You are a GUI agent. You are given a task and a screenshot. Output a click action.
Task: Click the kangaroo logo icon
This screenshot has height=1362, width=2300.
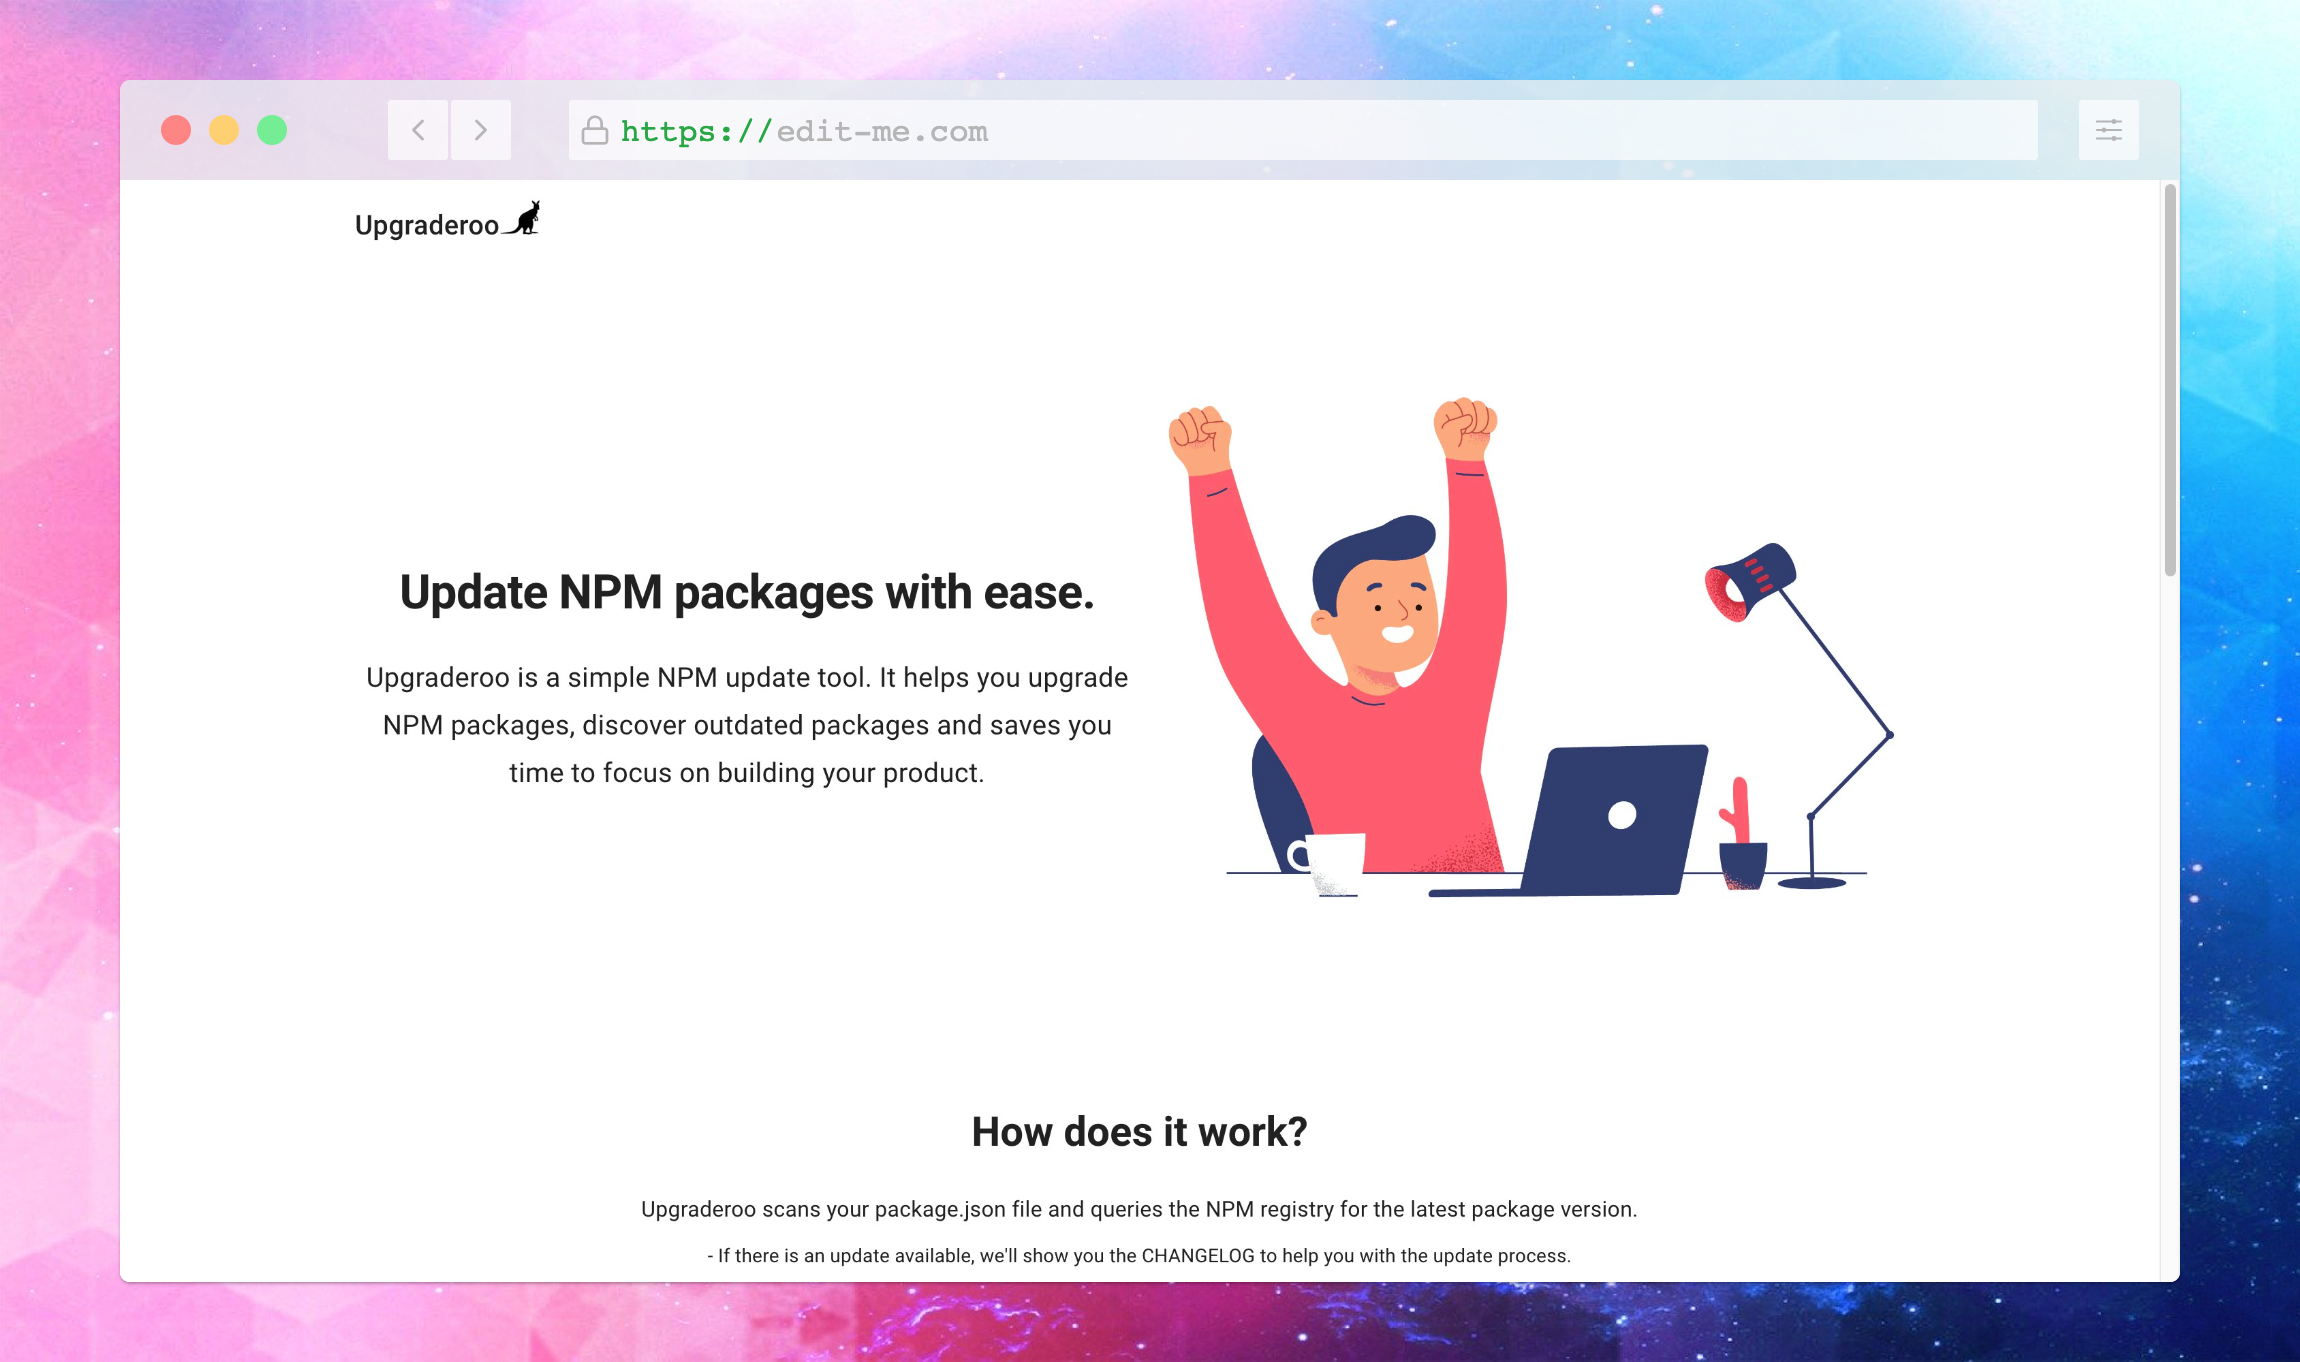524,218
